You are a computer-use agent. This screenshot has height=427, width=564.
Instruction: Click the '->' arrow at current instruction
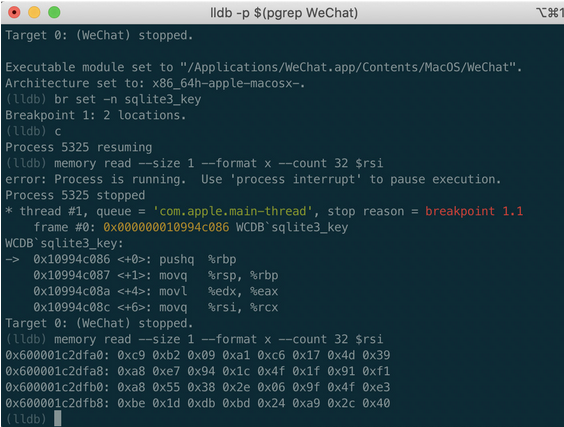(x=13, y=259)
